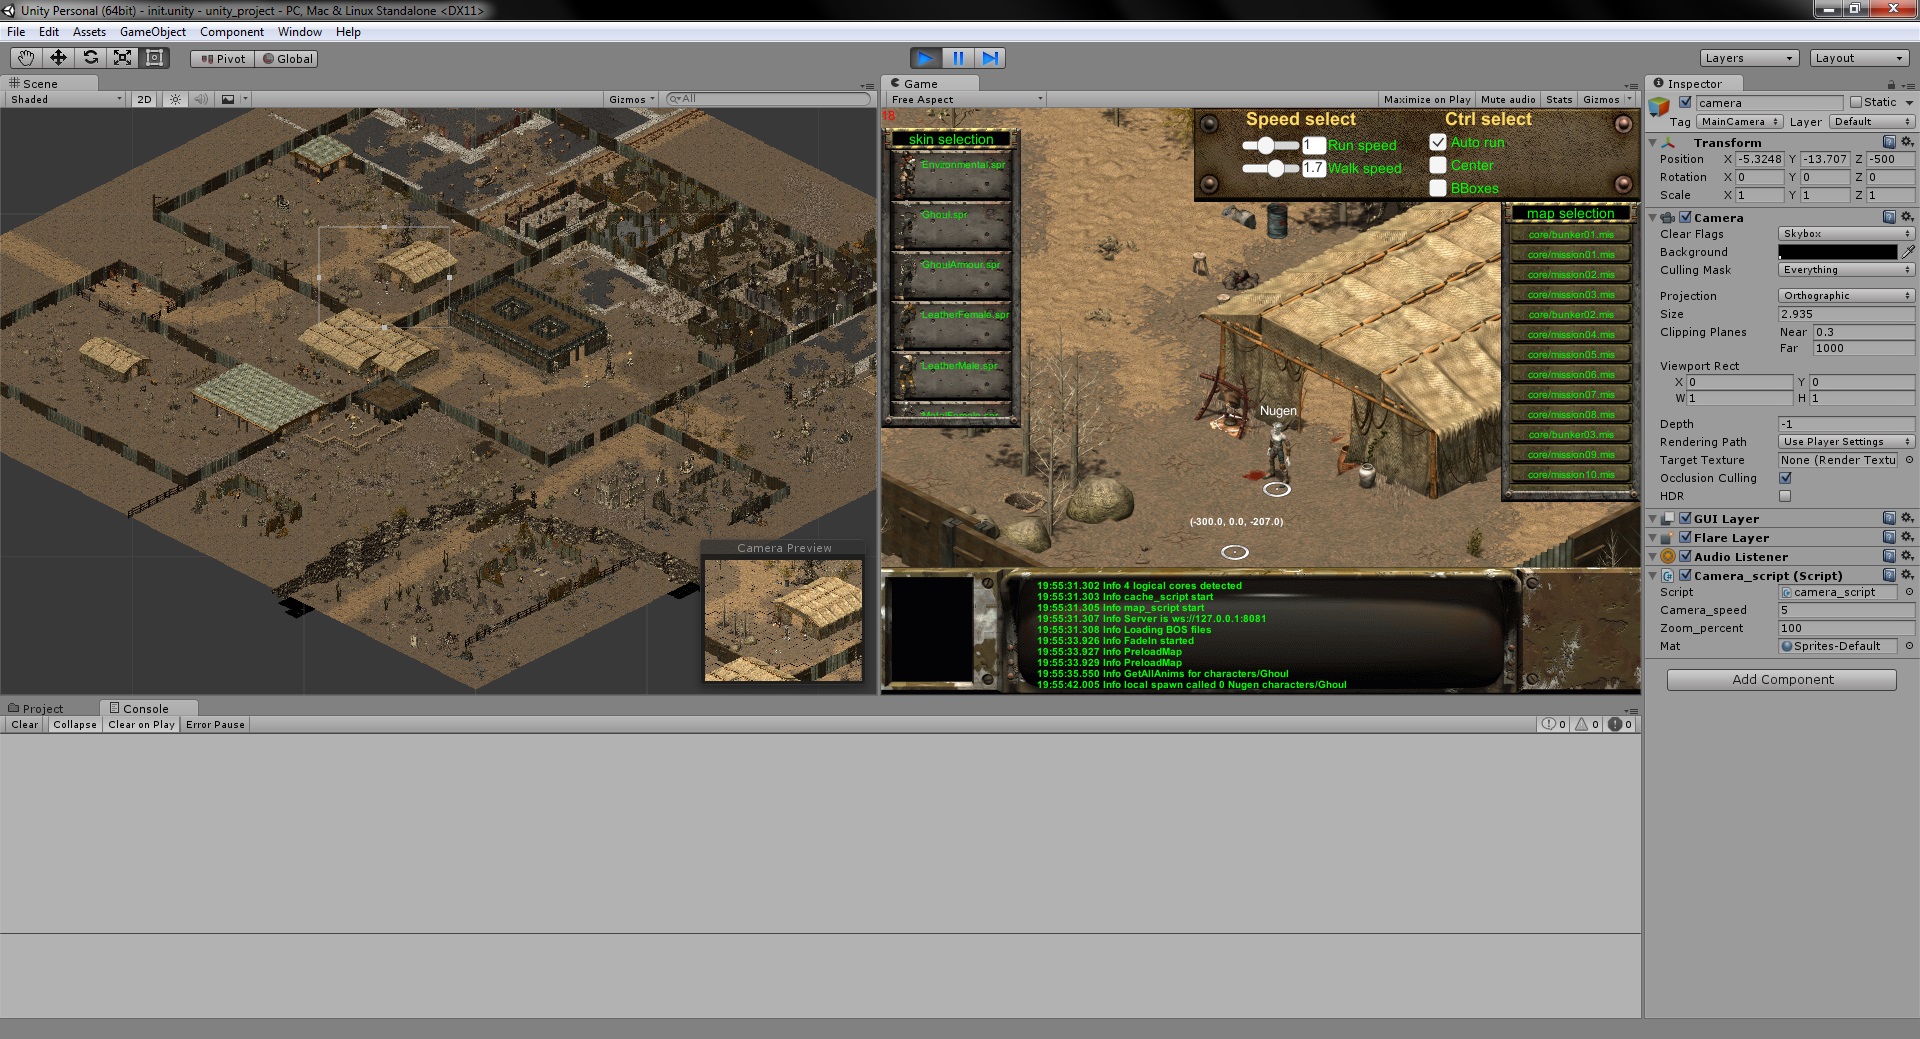Open the Layout dropdown

[1860, 58]
